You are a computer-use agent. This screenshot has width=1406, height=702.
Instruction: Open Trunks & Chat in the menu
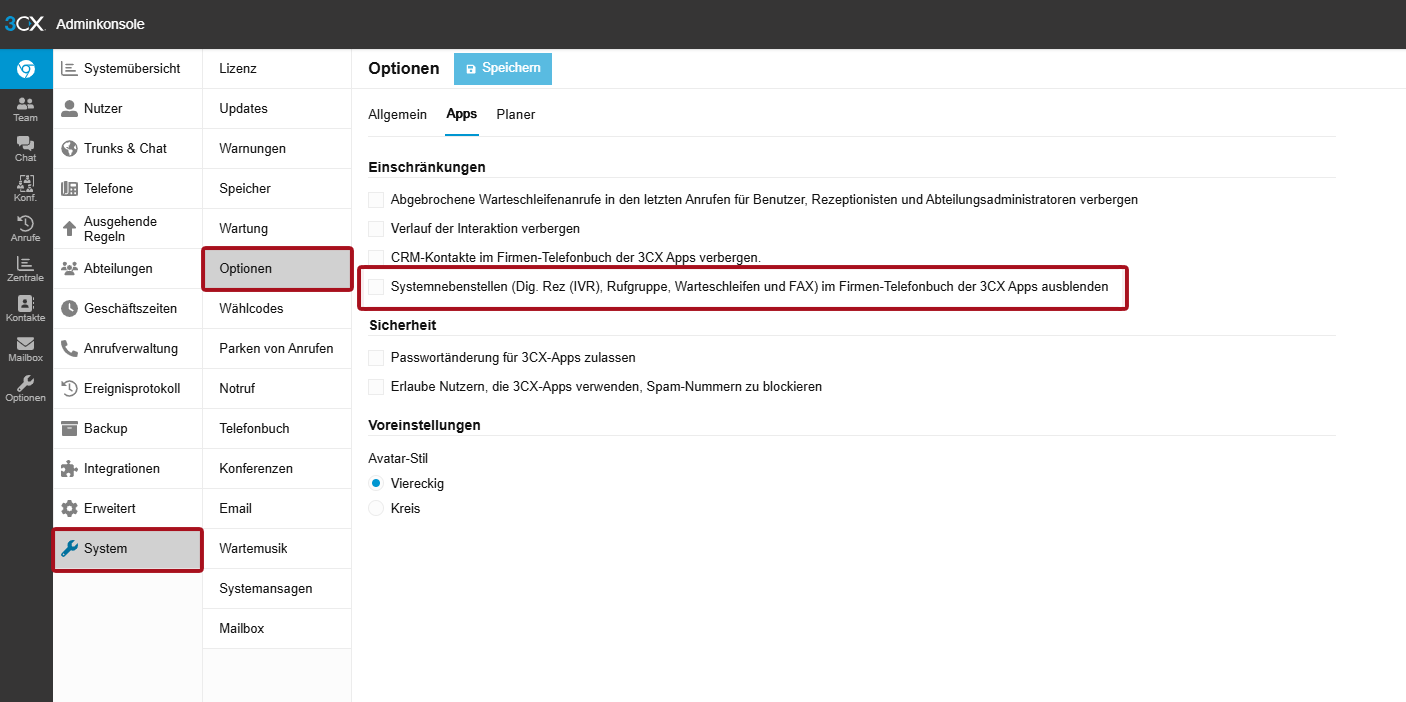[x=125, y=148]
